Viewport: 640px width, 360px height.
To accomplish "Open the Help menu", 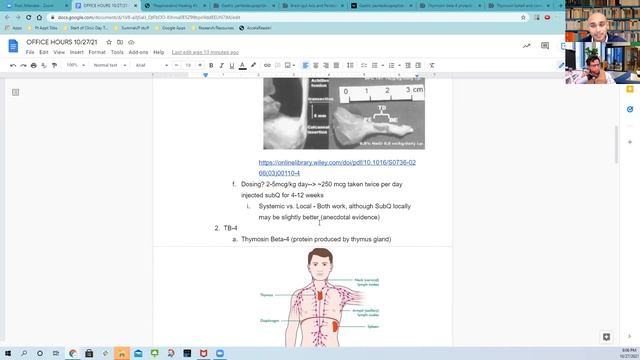I will click(159, 52).
